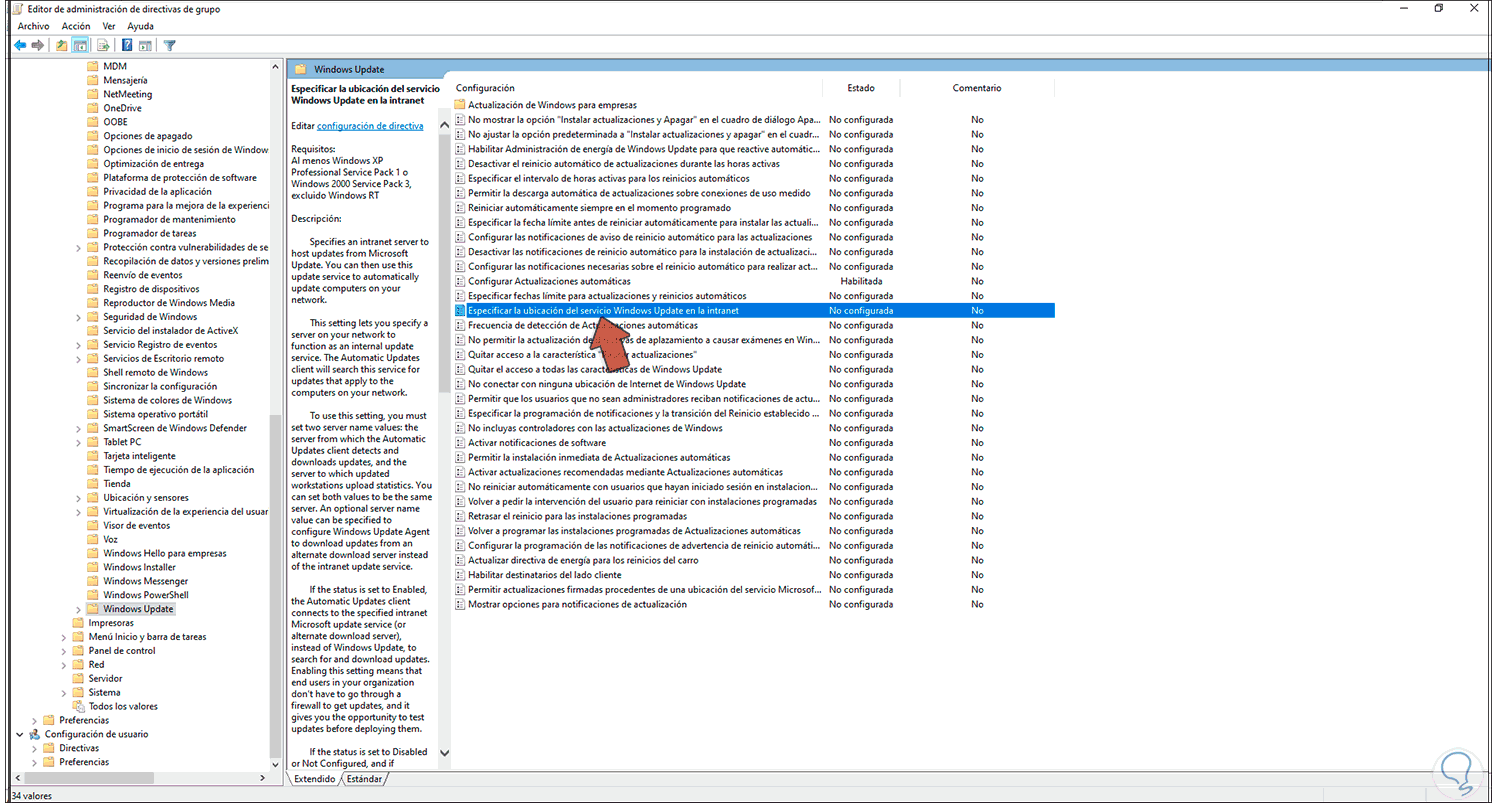This screenshot has height=803, width=1500.
Task: Switch to the Extendido tab
Action: tap(313, 779)
